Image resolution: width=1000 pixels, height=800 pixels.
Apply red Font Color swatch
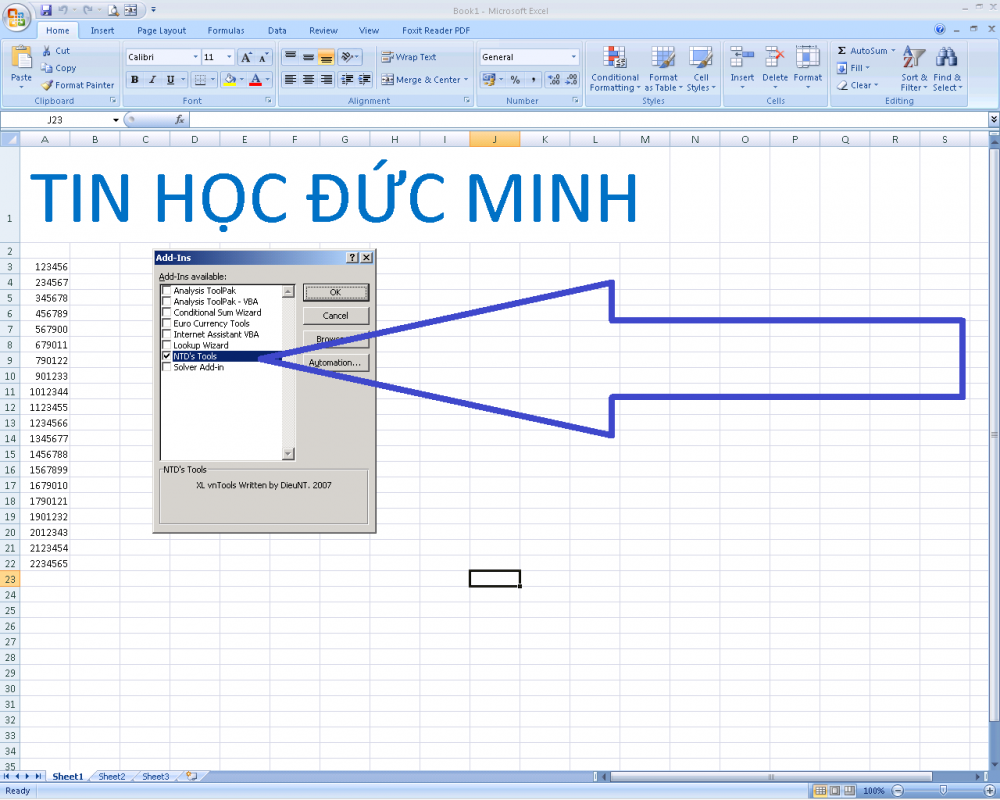[256, 80]
